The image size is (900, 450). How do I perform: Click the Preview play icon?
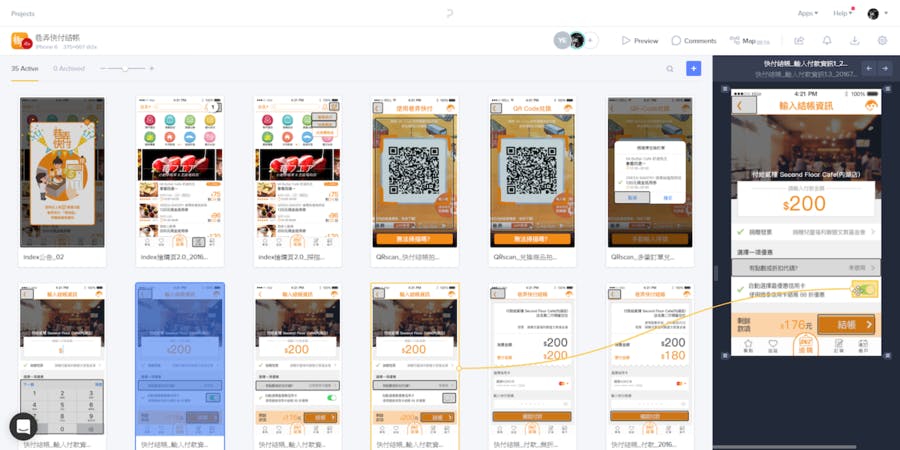(626, 41)
